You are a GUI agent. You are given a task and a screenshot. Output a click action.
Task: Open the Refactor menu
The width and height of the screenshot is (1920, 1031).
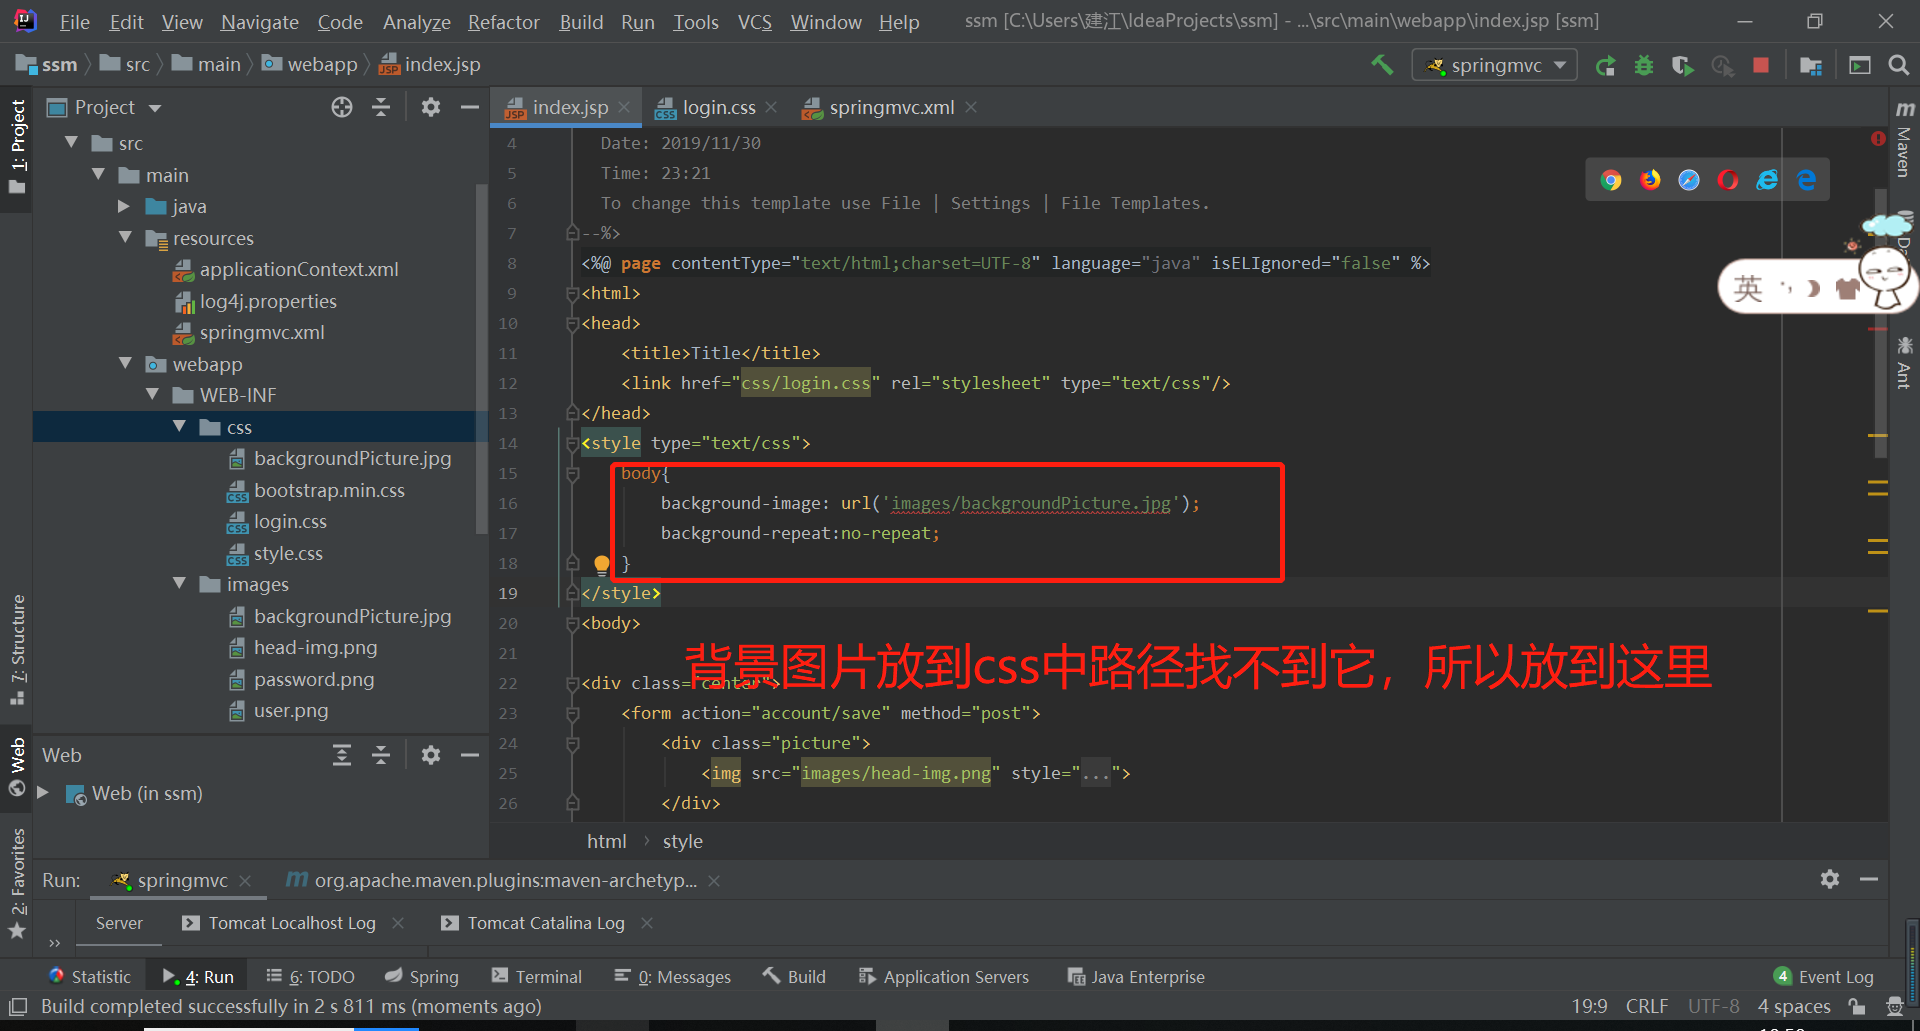click(x=503, y=21)
